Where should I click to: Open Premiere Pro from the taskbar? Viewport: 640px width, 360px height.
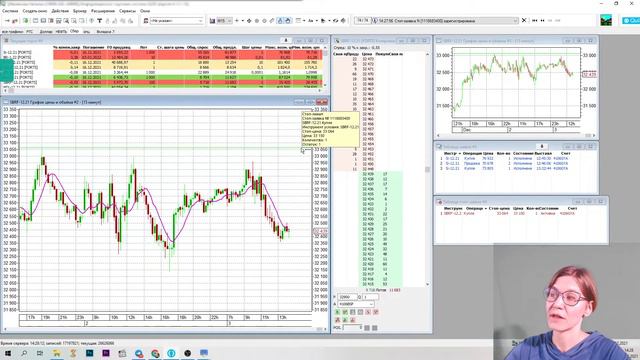point(106,353)
